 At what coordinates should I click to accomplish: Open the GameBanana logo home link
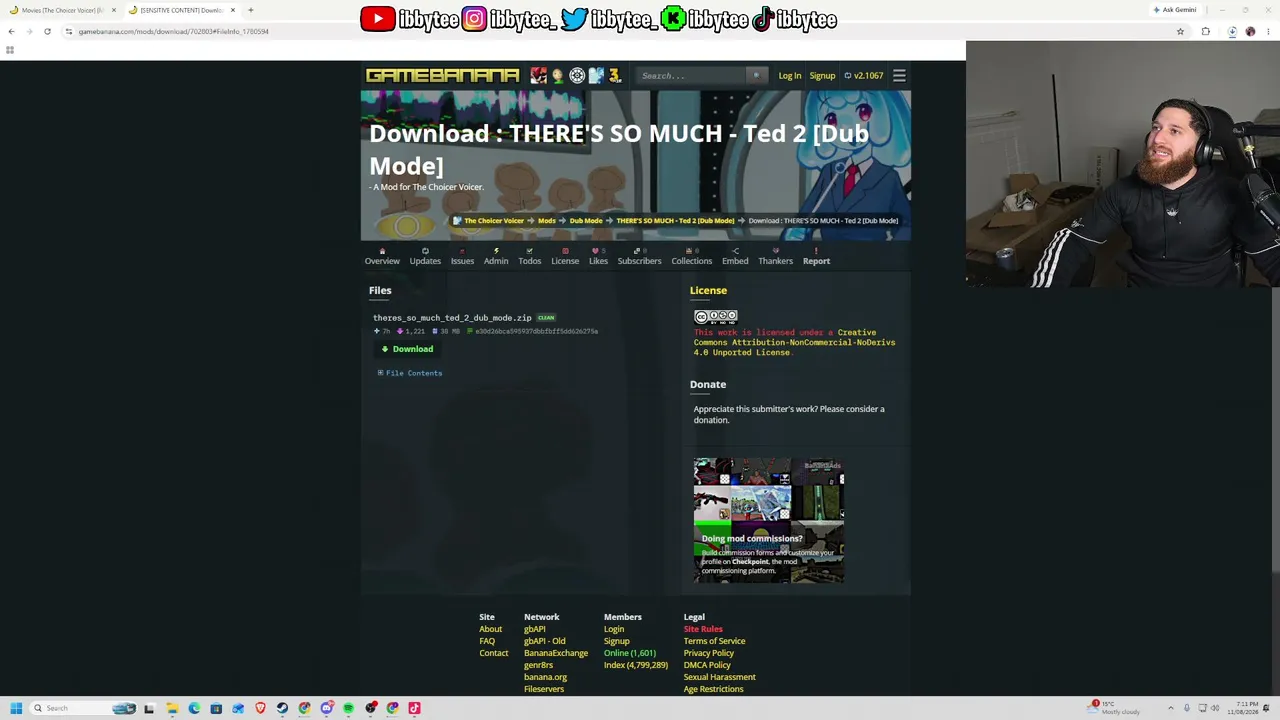point(442,75)
